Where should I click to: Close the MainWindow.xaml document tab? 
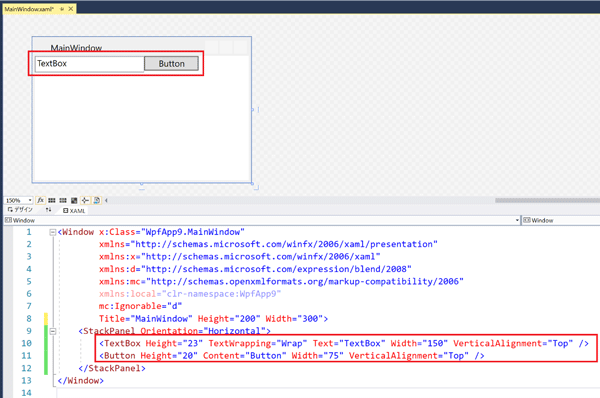tap(71, 8)
